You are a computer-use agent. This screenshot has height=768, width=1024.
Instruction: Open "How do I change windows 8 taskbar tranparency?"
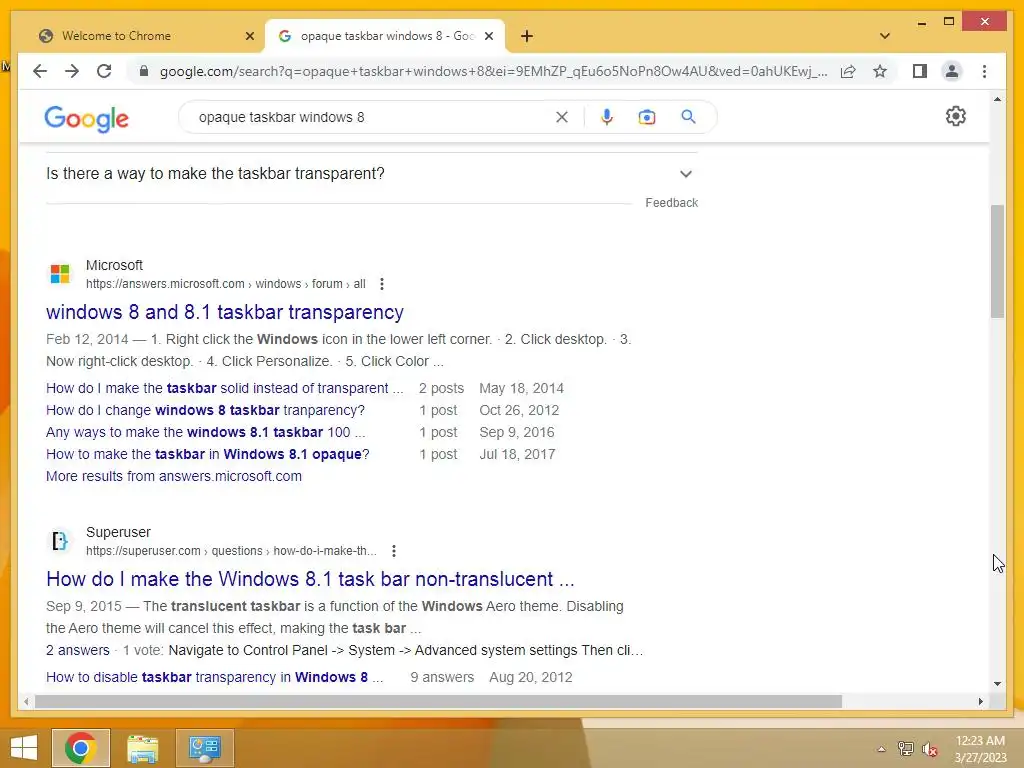205,410
